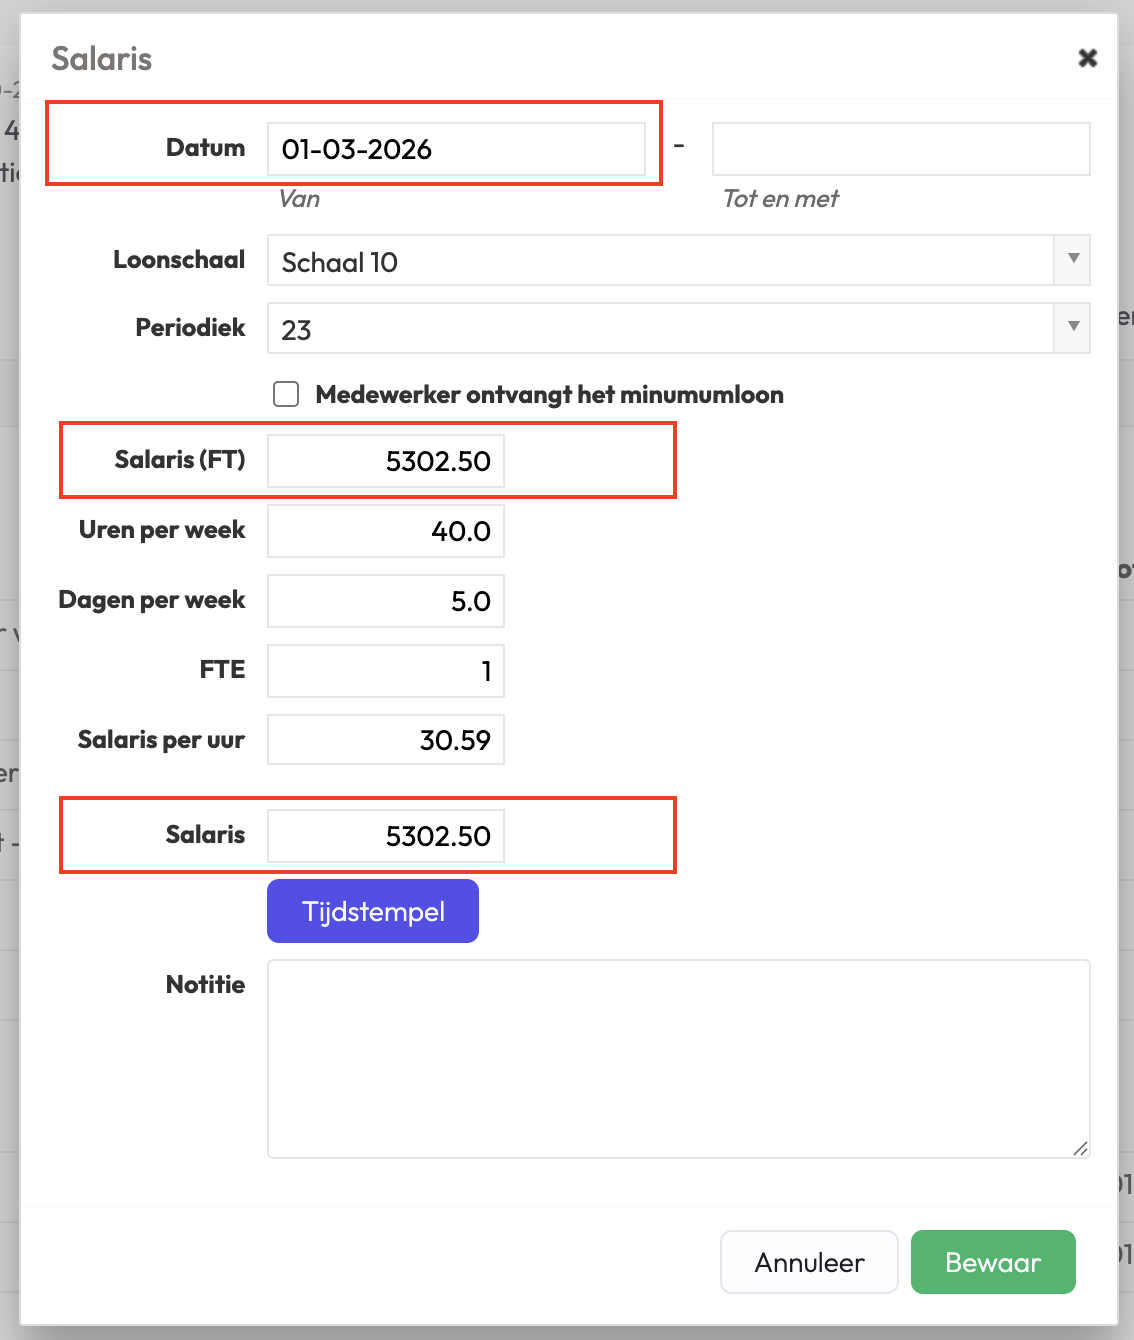This screenshot has width=1134, height=1340.
Task: Close the Salaris dialog with the X
Action: 1087,58
